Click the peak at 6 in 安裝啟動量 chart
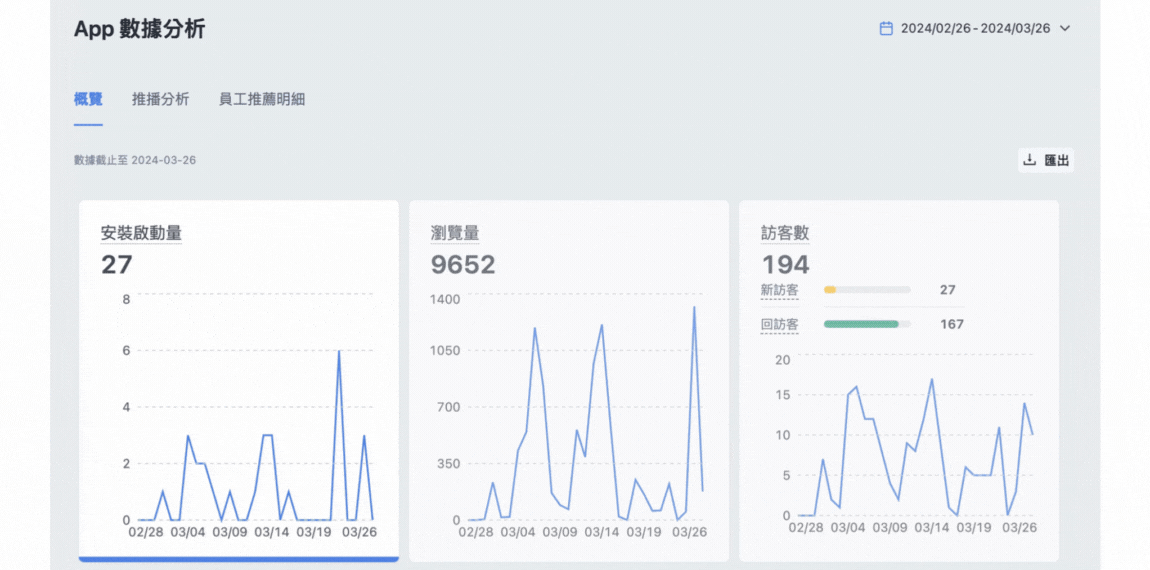Viewport: 1150px width, 570px height. pyautogui.click(x=339, y=351)
